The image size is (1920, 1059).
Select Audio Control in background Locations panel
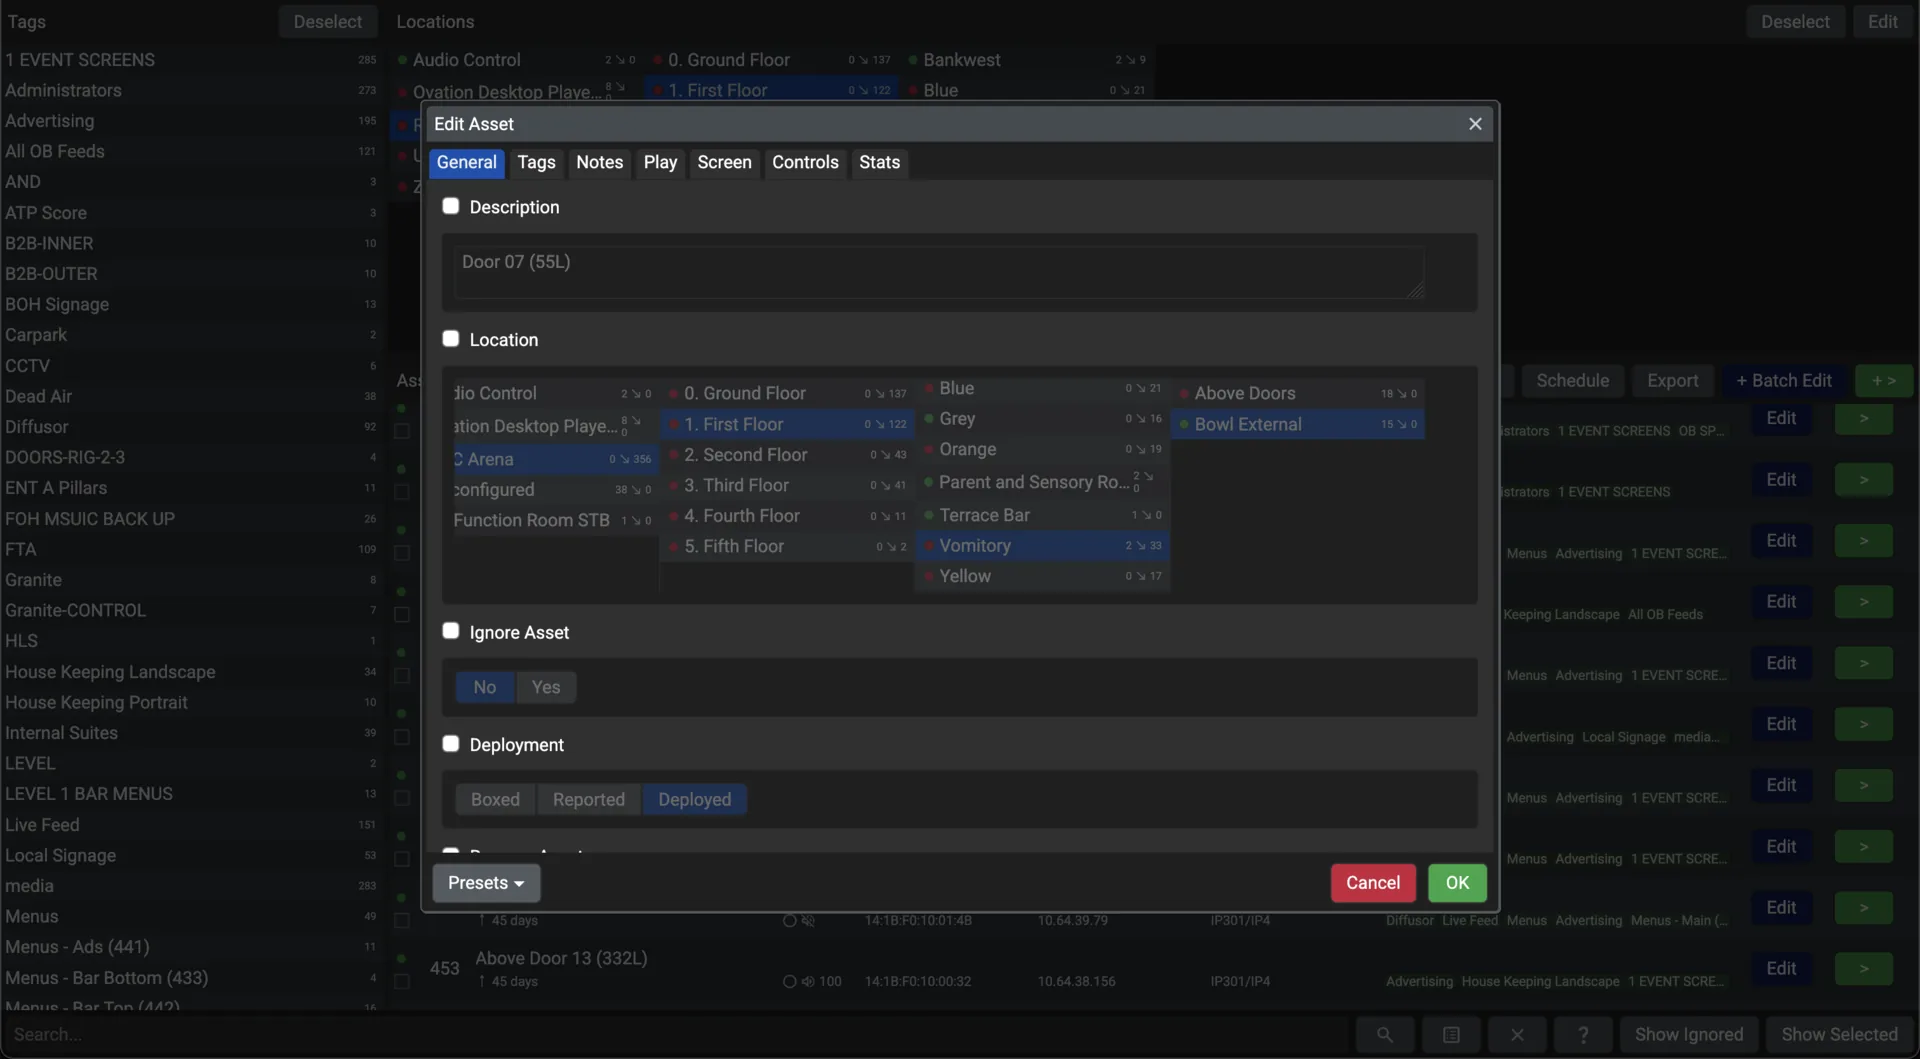pos(516,60)
